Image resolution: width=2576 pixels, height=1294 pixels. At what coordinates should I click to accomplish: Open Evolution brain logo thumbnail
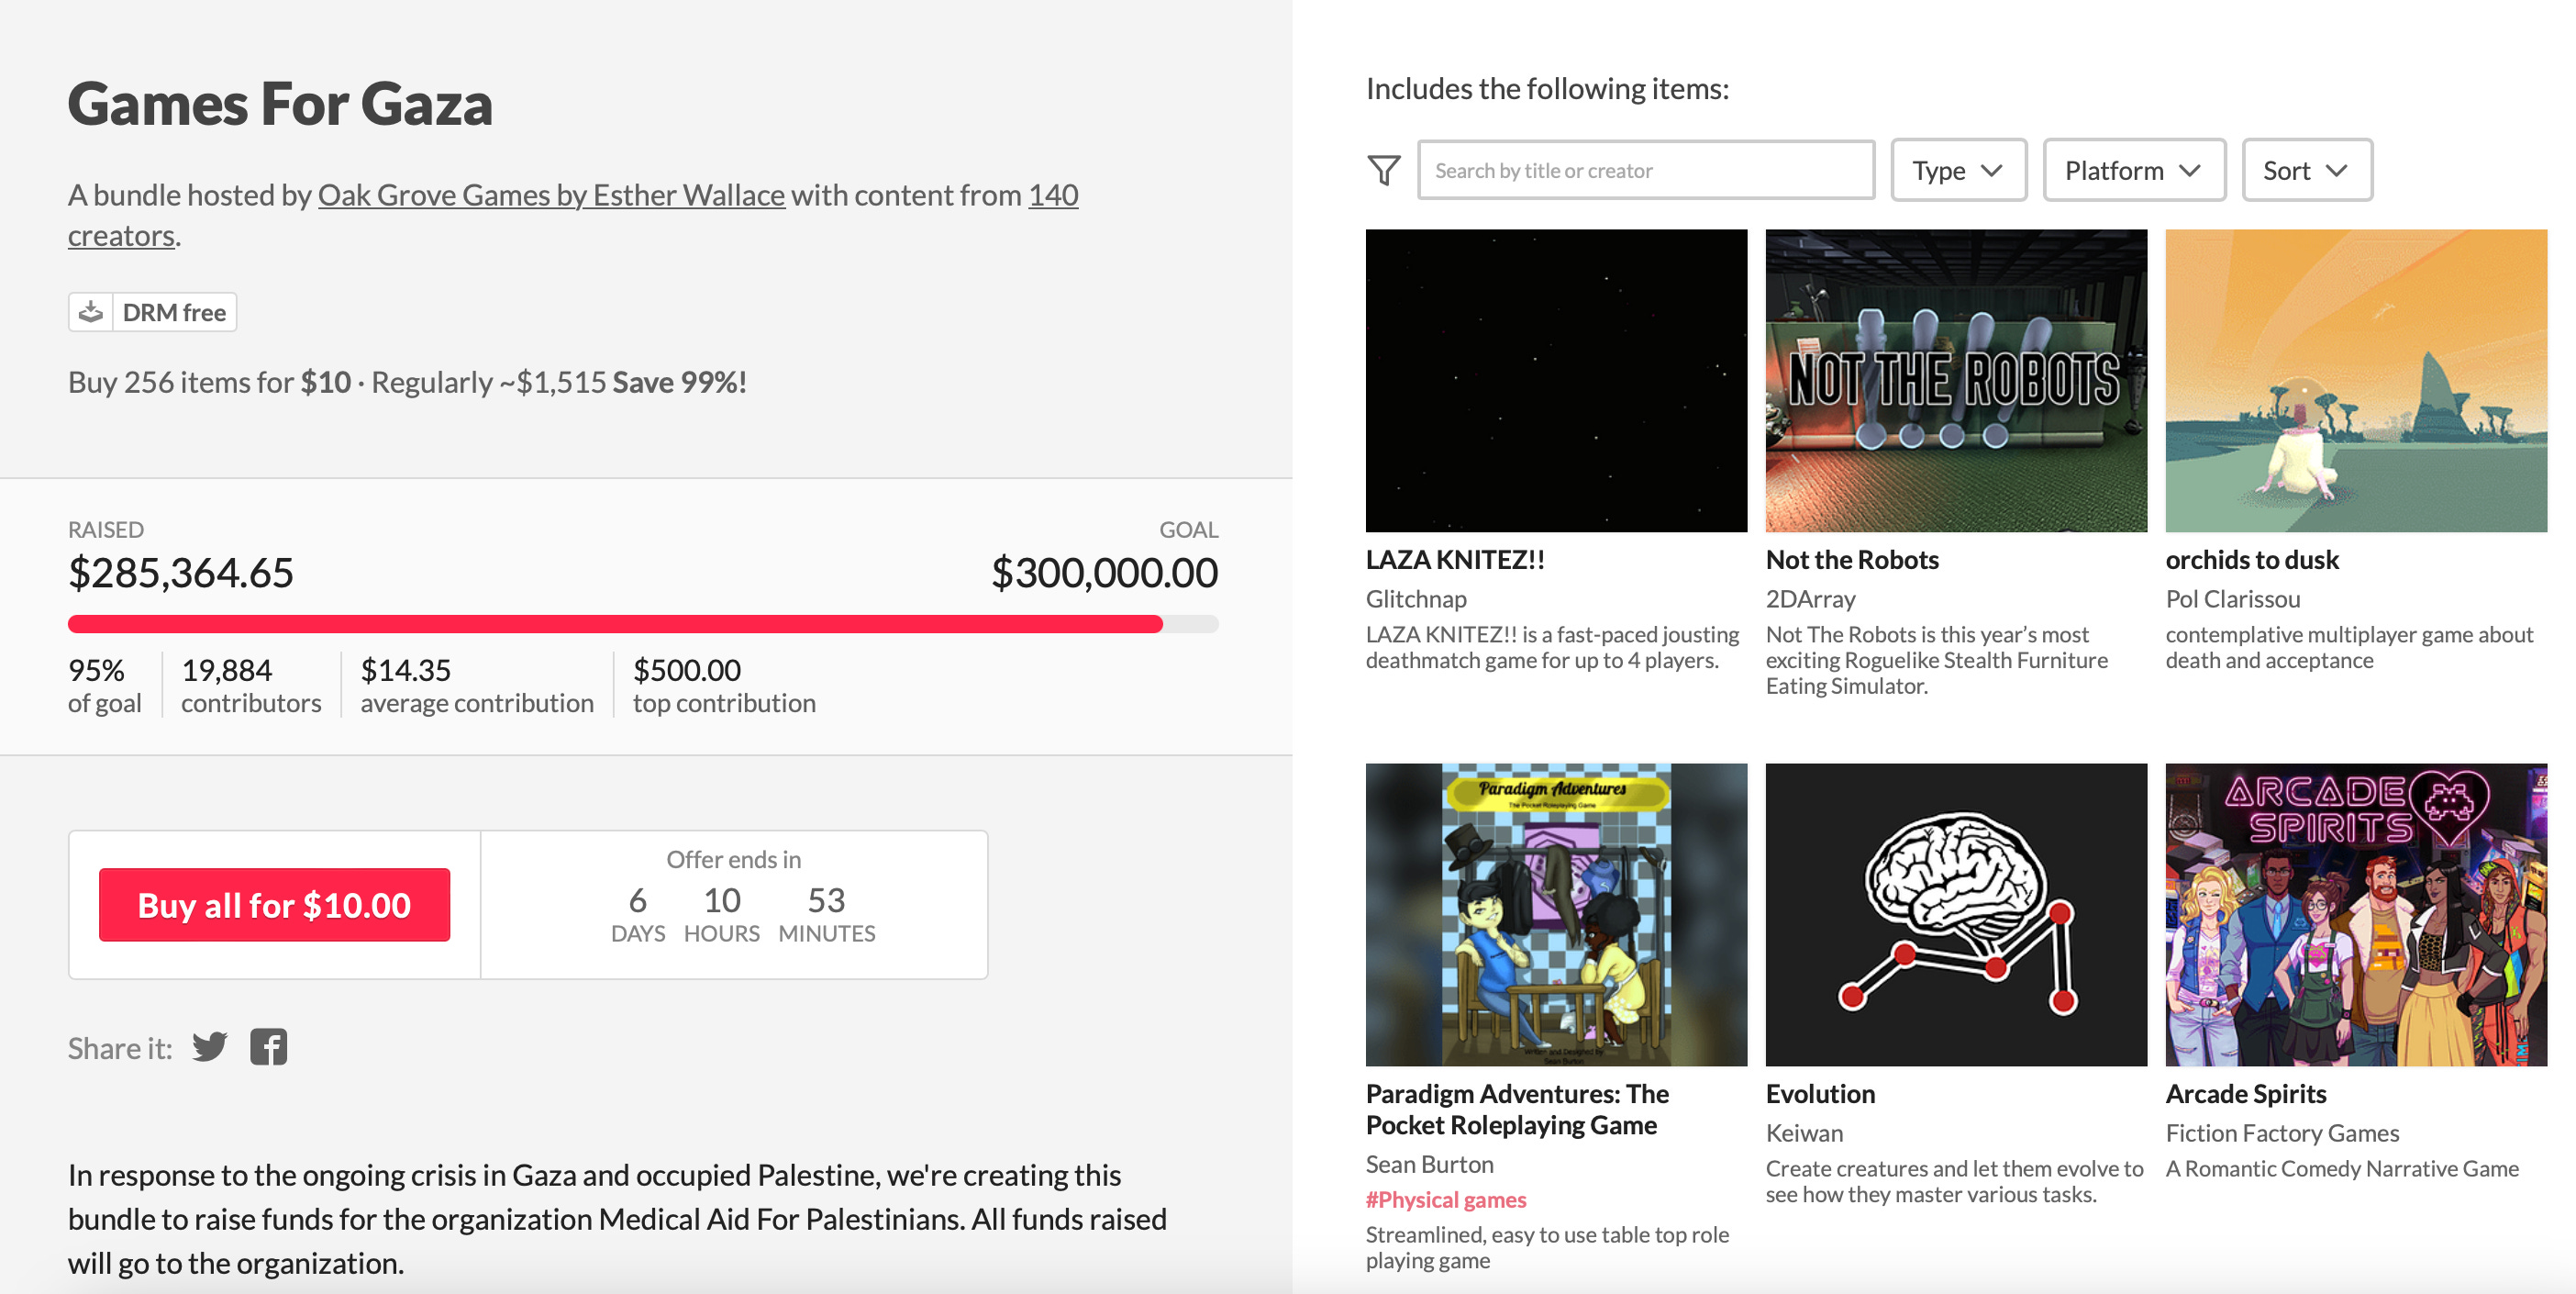click(x=1956, y=914)
